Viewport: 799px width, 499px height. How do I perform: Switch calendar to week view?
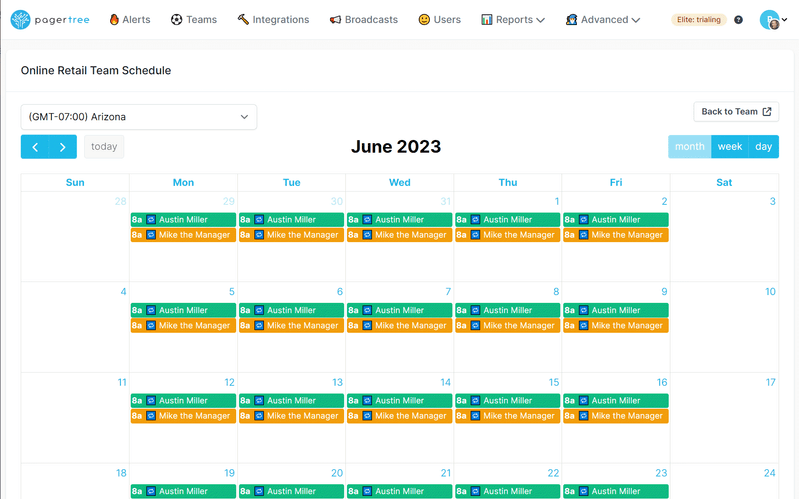[x=730, y=147]
